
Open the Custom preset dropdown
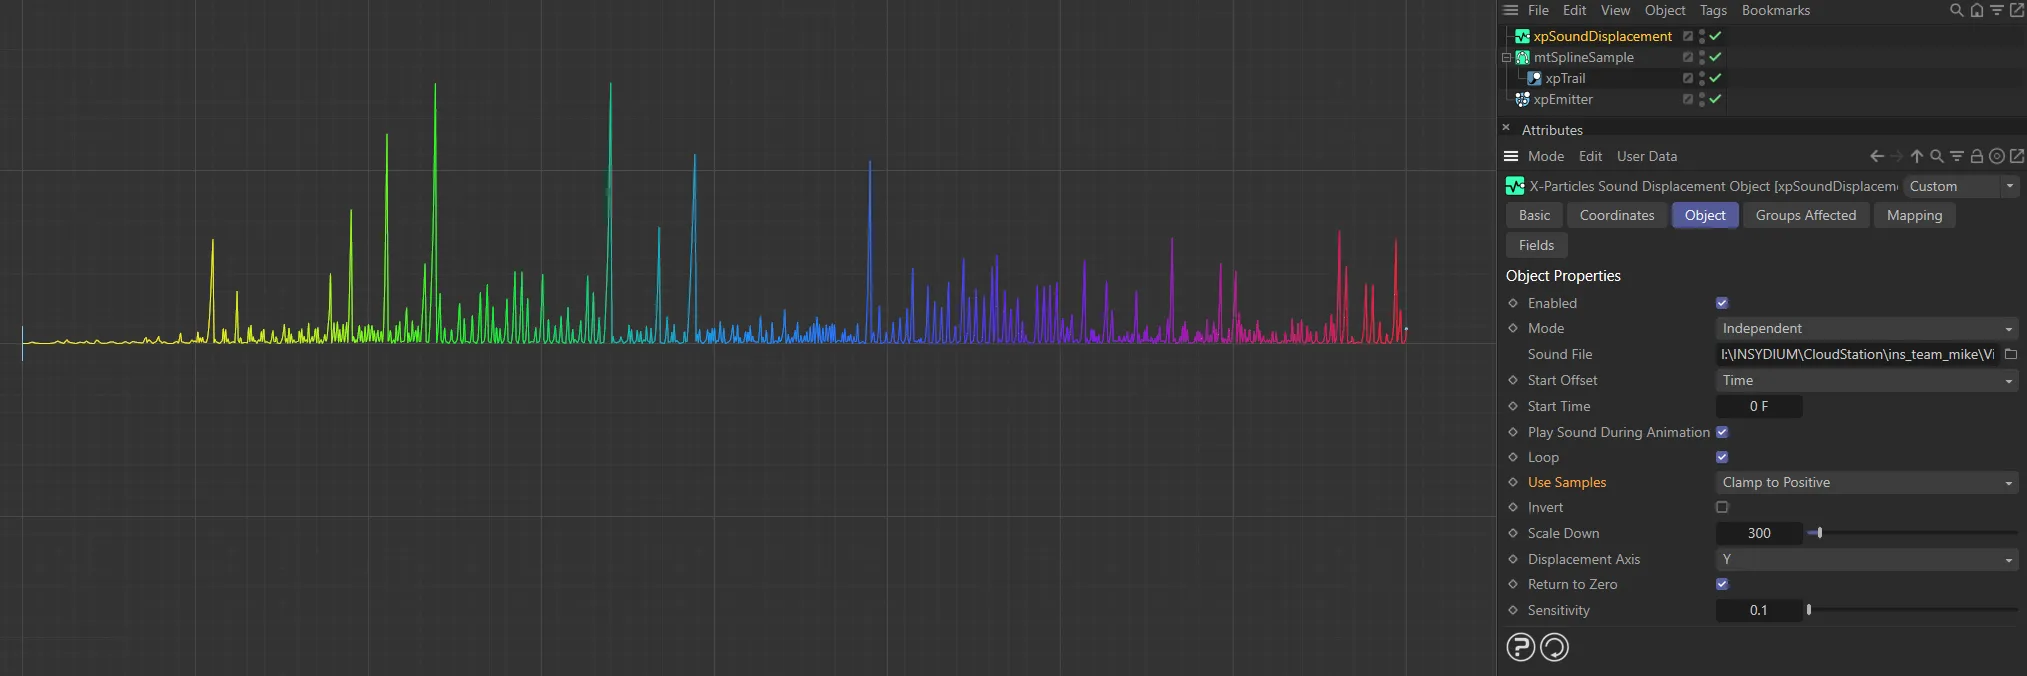(x=1961, y=186)
